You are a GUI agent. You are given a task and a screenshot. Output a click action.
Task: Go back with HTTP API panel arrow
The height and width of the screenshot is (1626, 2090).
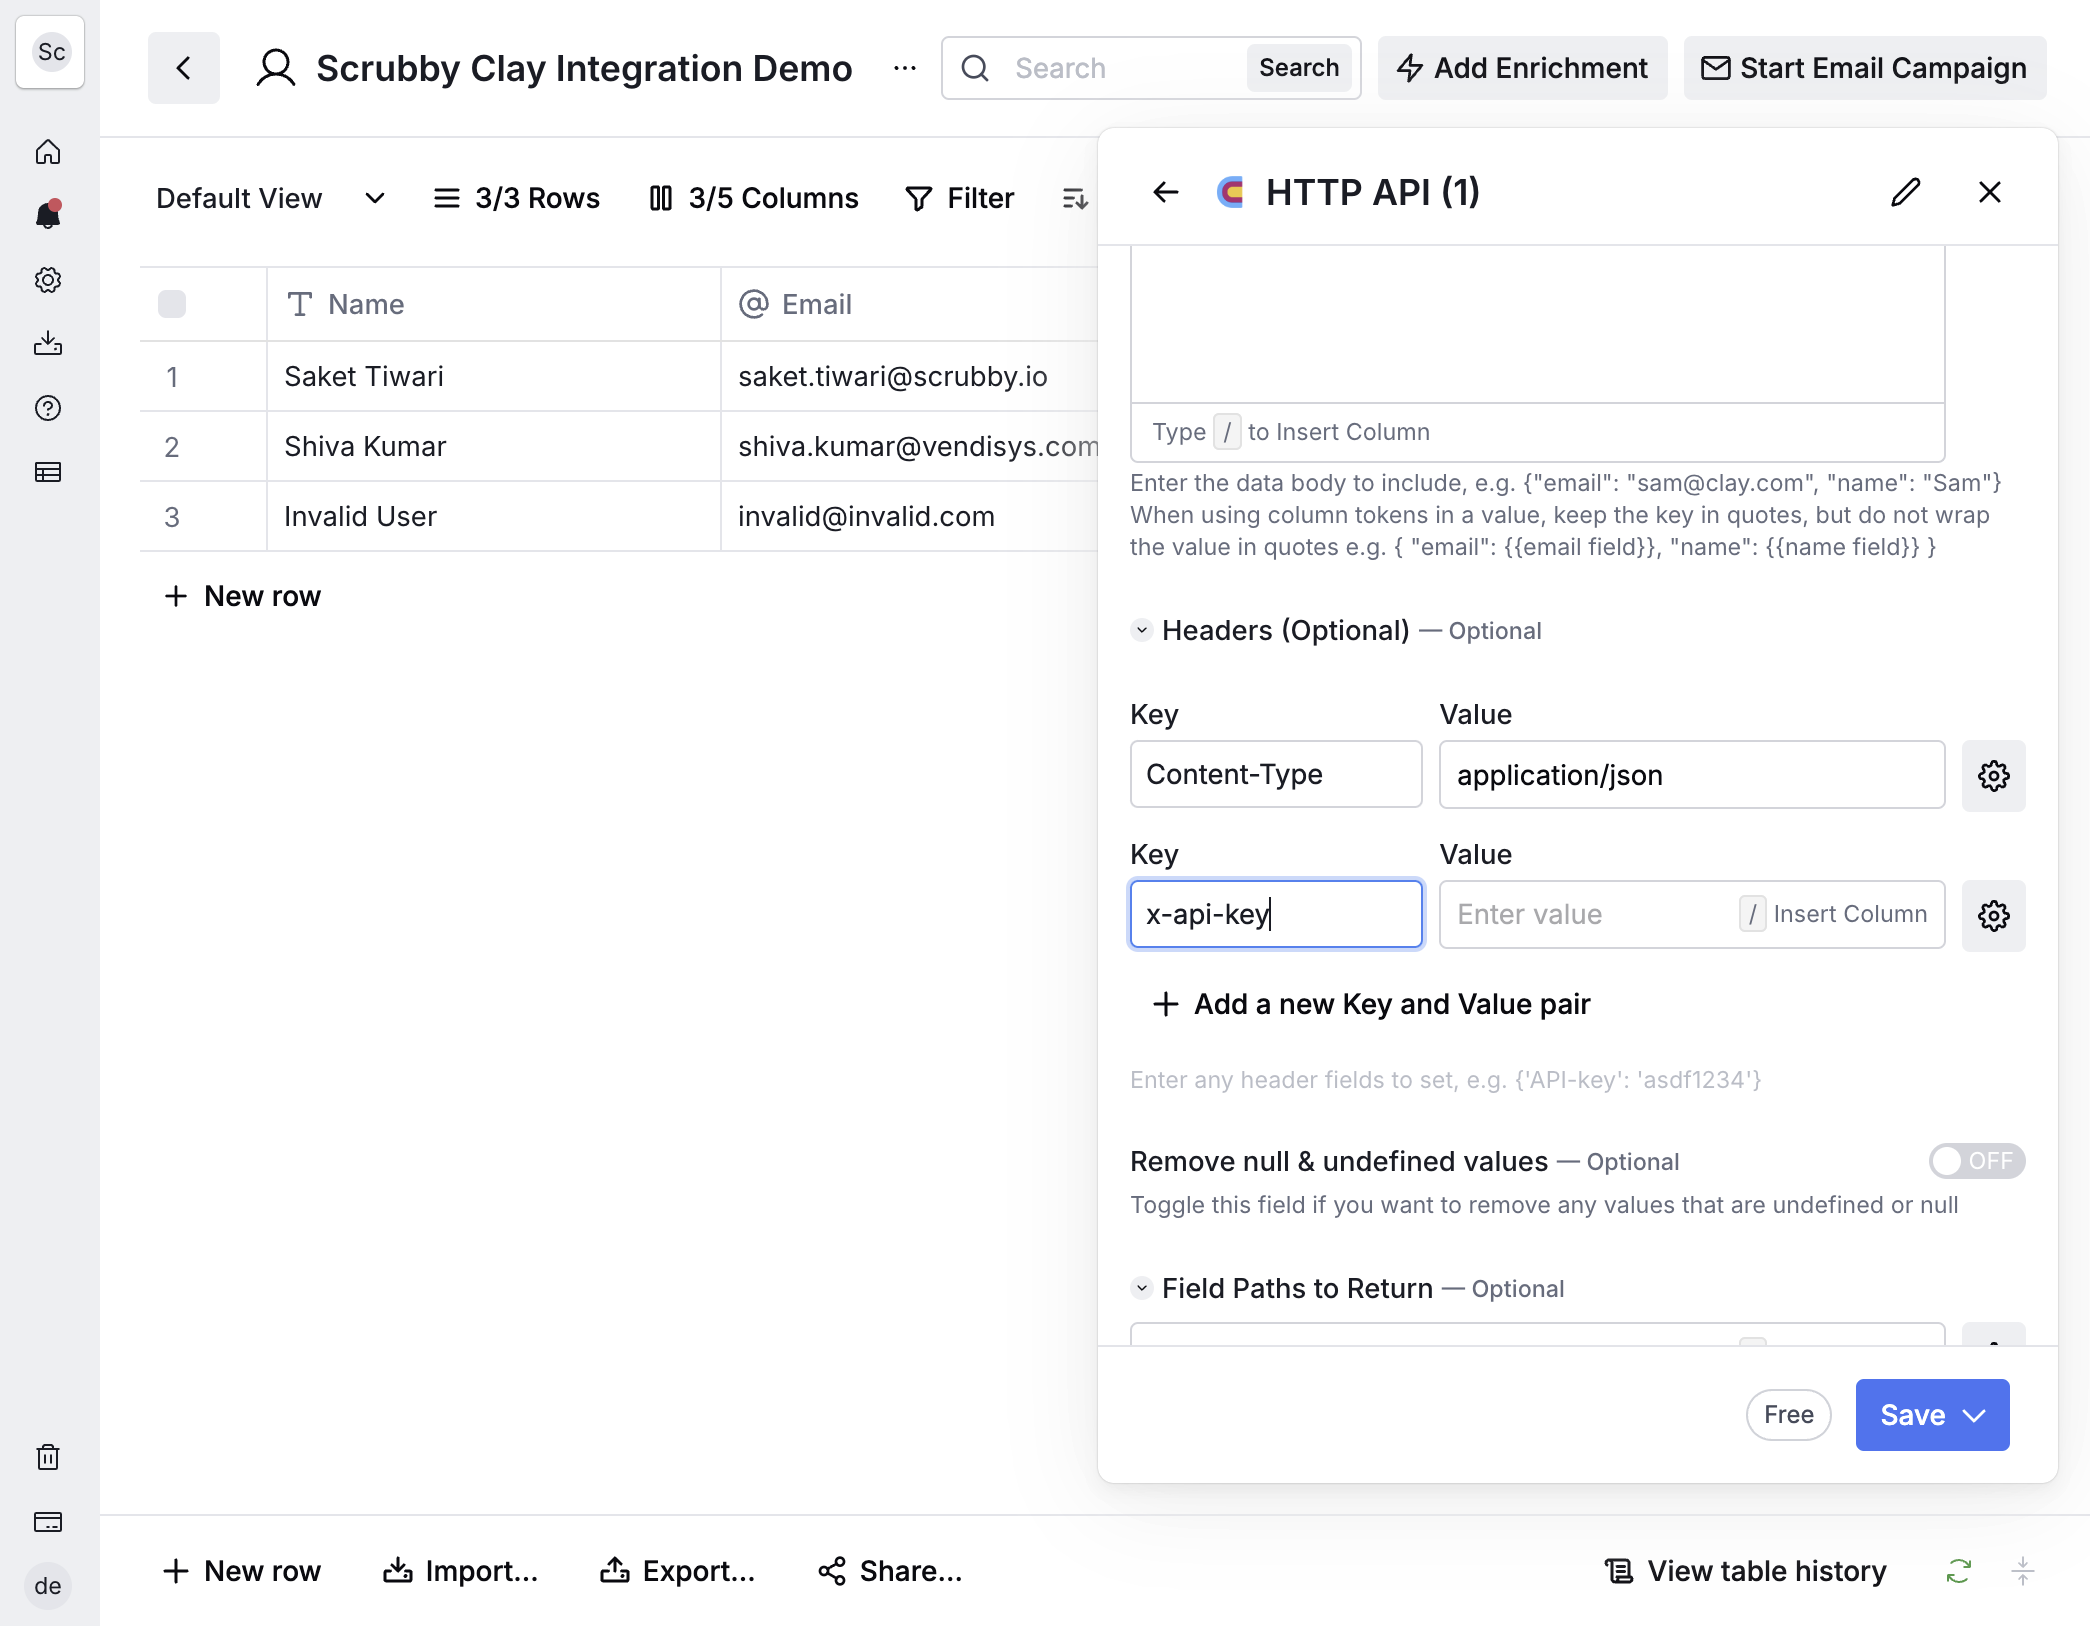pyautogui.click(x=1166, y=192)
